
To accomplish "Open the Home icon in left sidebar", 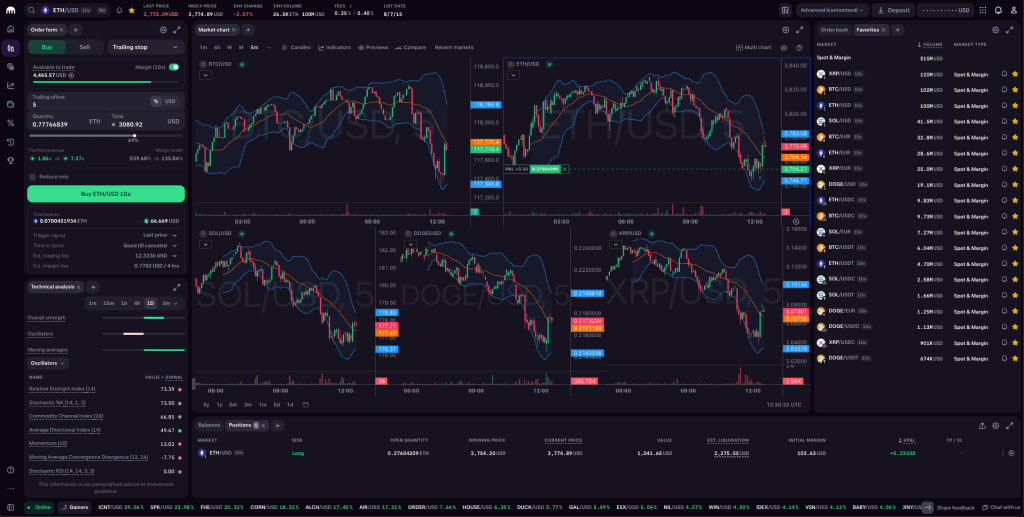I will (x=10, y=28).
